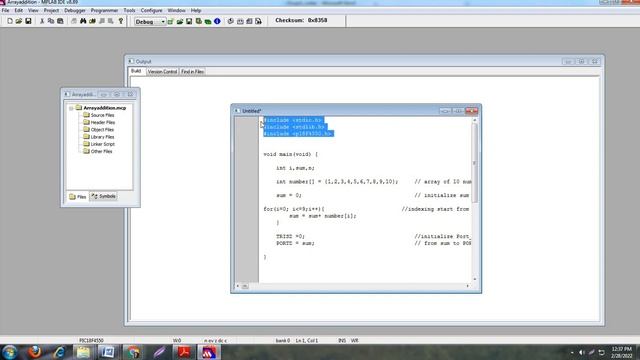
Task: Click the editor scroll down arrow
Action: 474,279
